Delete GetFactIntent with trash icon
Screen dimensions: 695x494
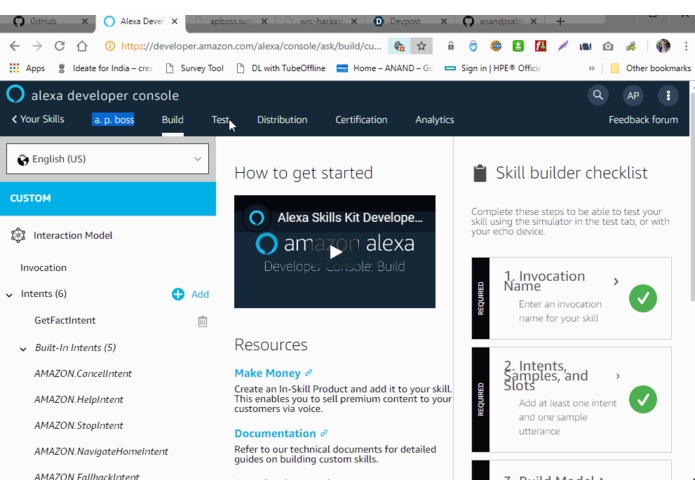(202, 321)
